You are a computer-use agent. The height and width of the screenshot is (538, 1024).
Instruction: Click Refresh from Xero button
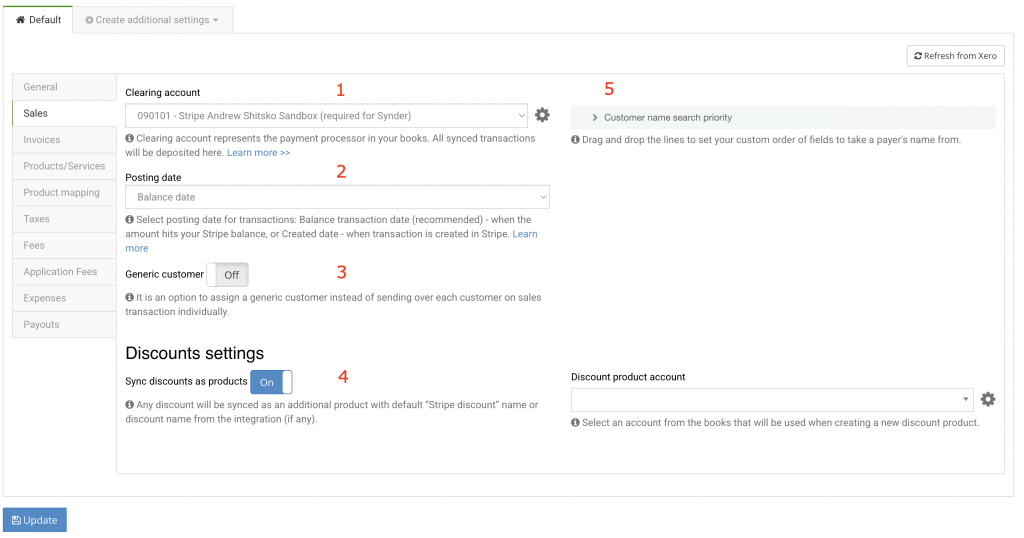[x=955, y=56]
